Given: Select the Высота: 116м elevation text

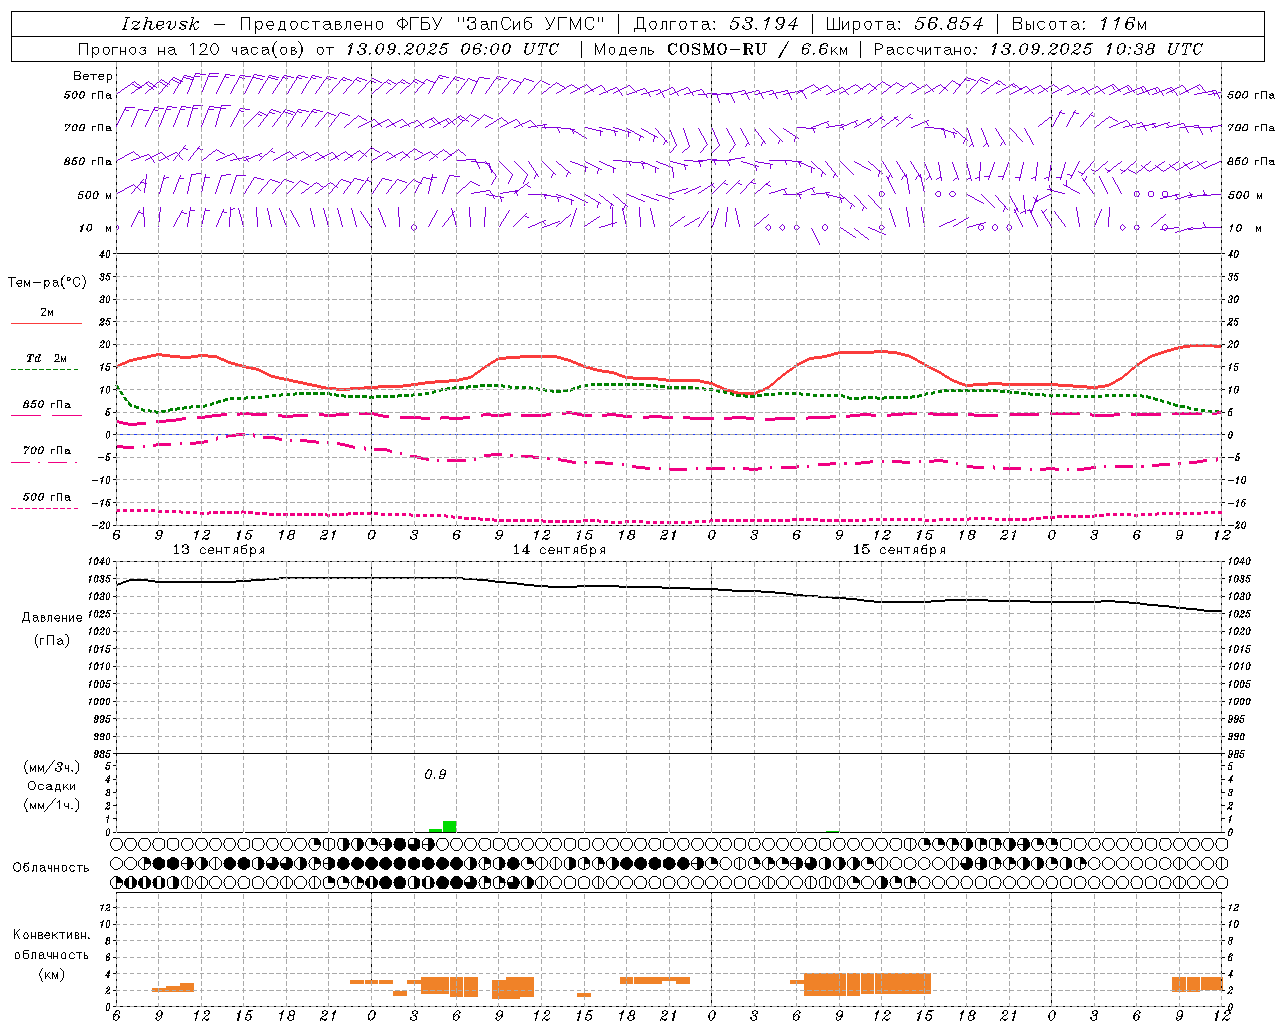Looking at the screenshot, I should point(1079,24).
